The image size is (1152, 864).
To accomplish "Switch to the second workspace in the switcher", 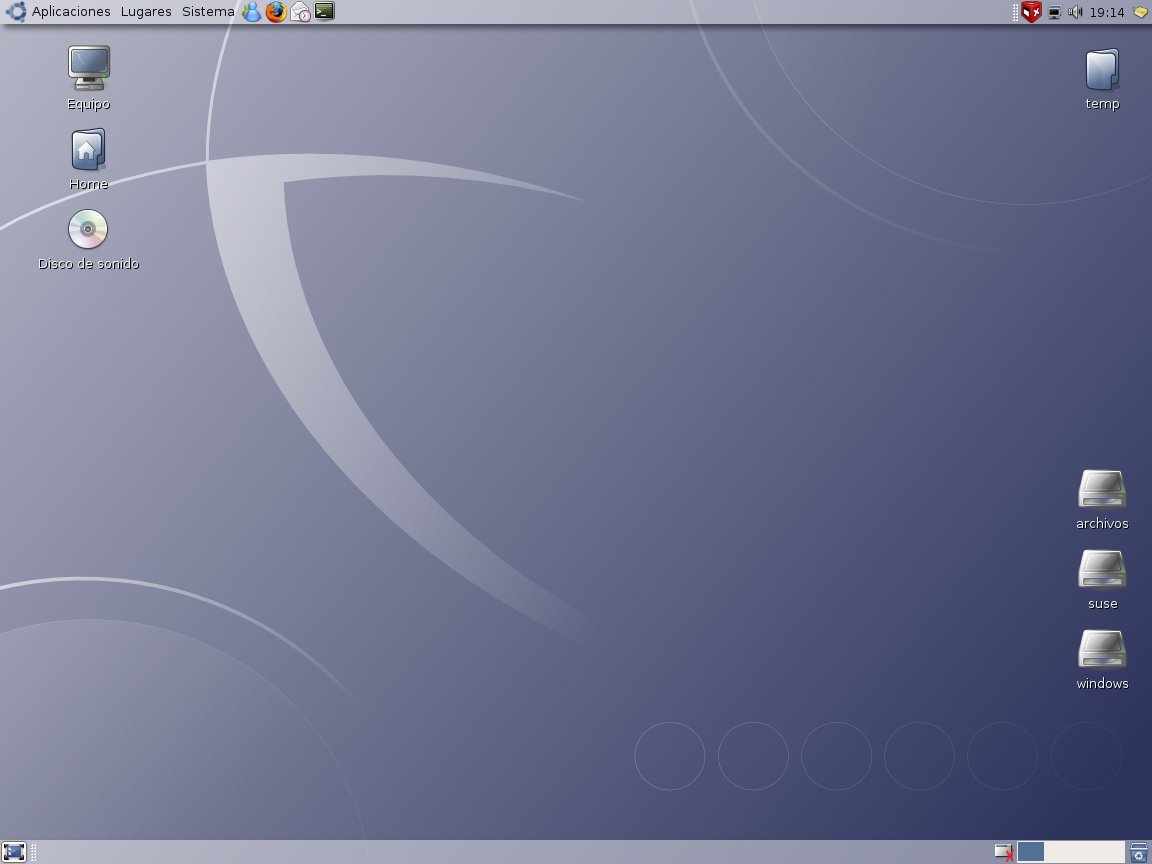I will point(1057,852).
